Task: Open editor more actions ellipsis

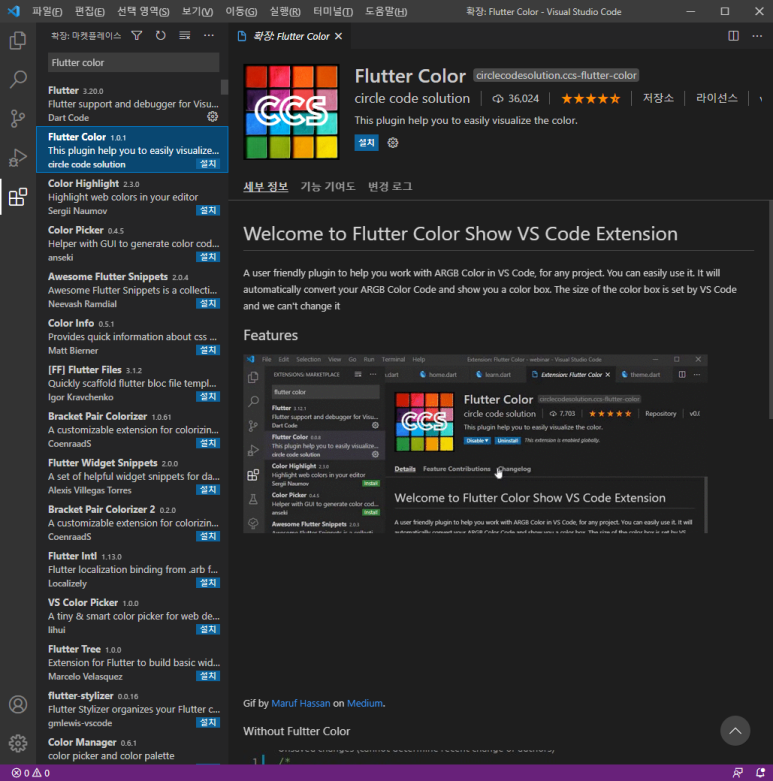Action: 757,36
